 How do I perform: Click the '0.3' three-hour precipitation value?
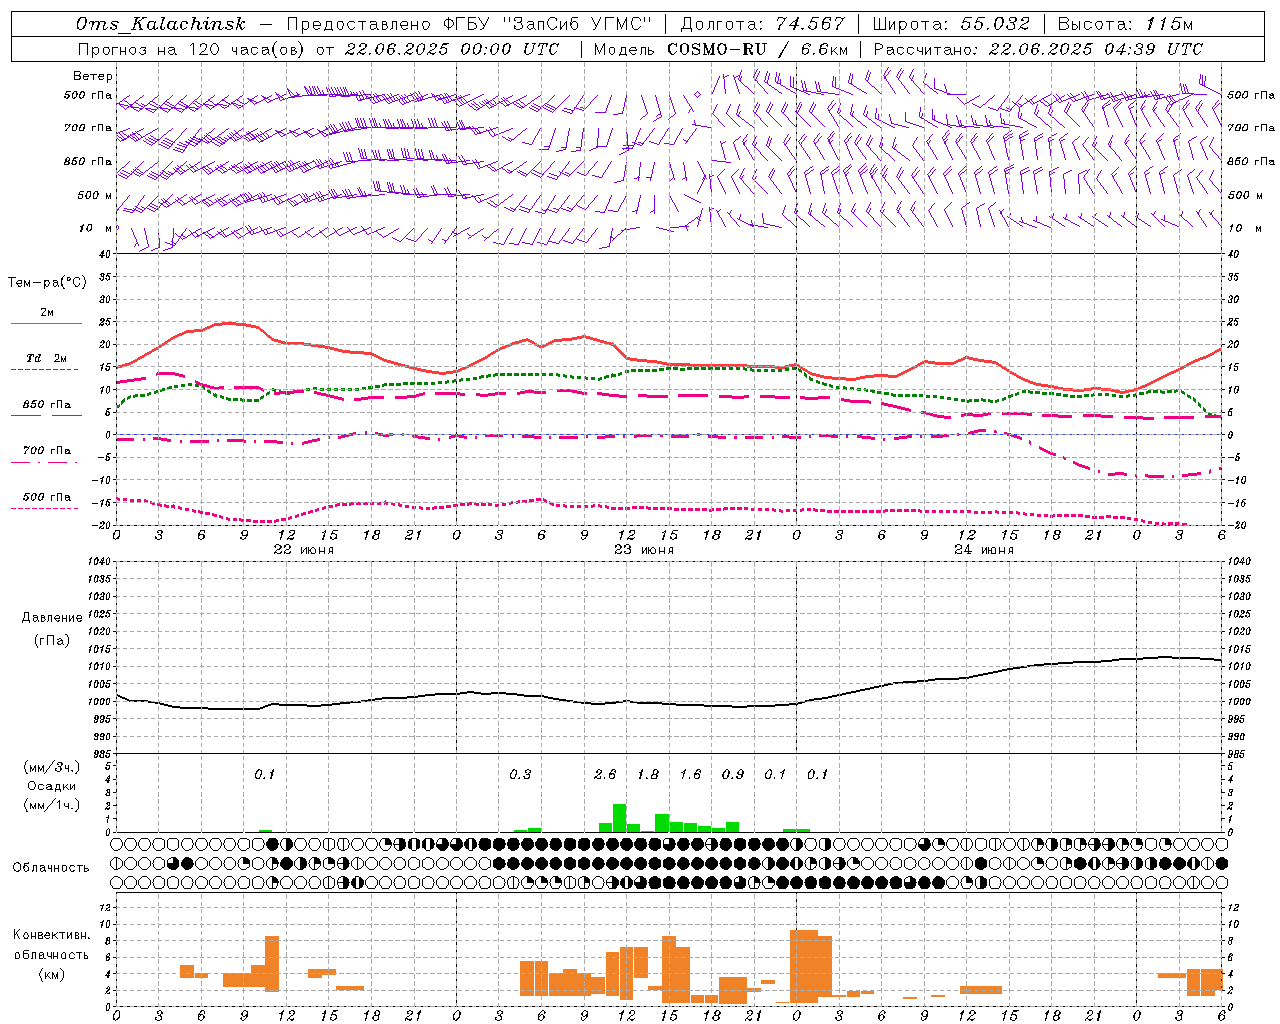(520, 775)
